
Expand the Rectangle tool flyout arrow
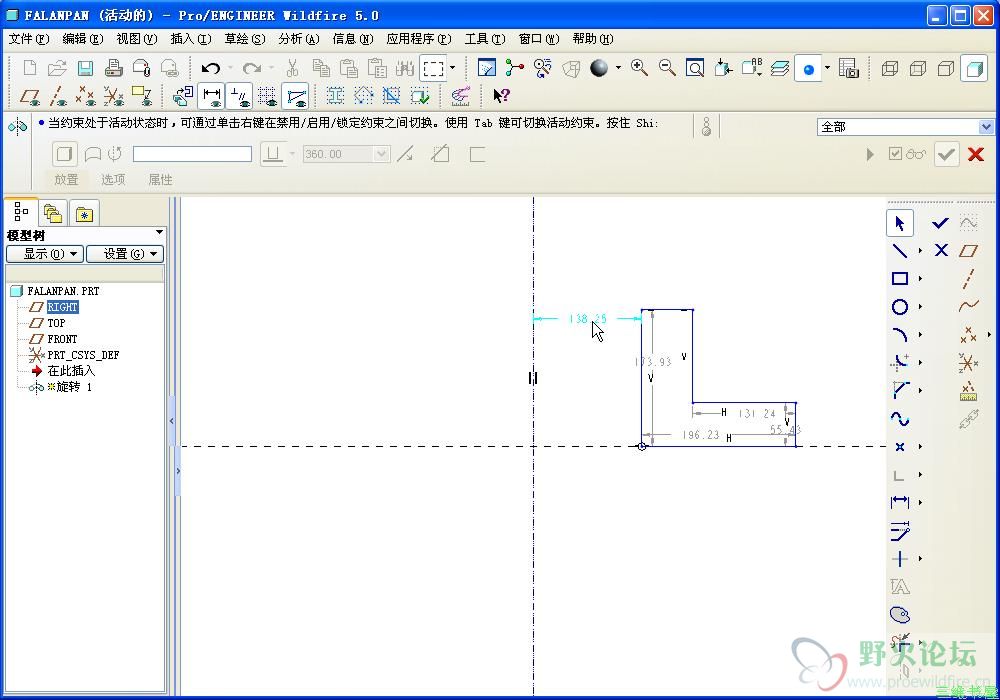pos(920,279)
